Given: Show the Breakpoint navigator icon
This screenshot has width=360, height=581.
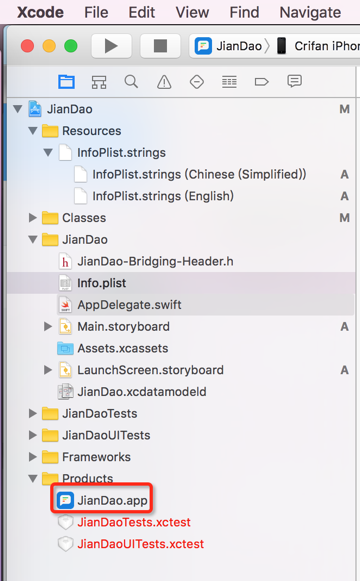Looking at the screenshot, I should click(x=261, y=82).
